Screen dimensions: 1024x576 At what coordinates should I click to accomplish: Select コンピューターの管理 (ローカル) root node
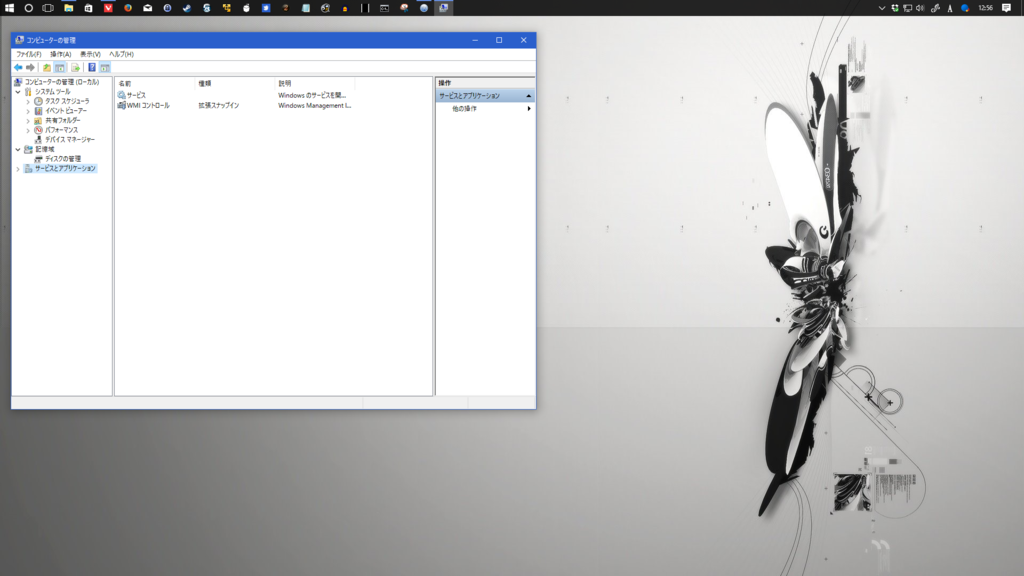click(x=62, y=82)
